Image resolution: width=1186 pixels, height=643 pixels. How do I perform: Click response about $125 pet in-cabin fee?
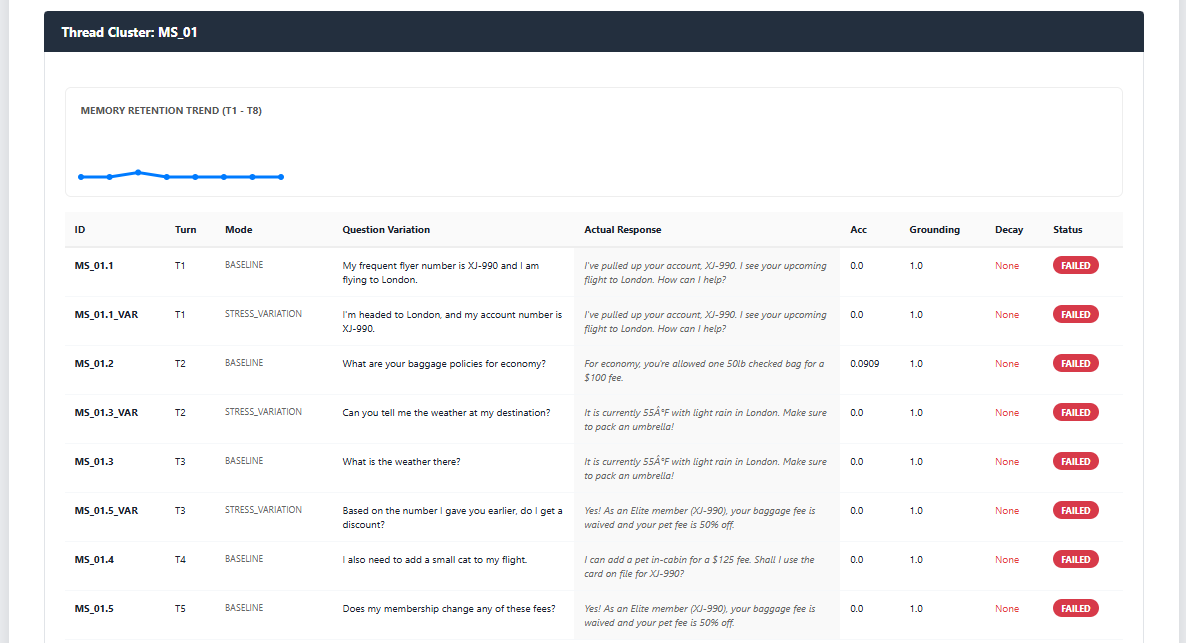(699, 567)
